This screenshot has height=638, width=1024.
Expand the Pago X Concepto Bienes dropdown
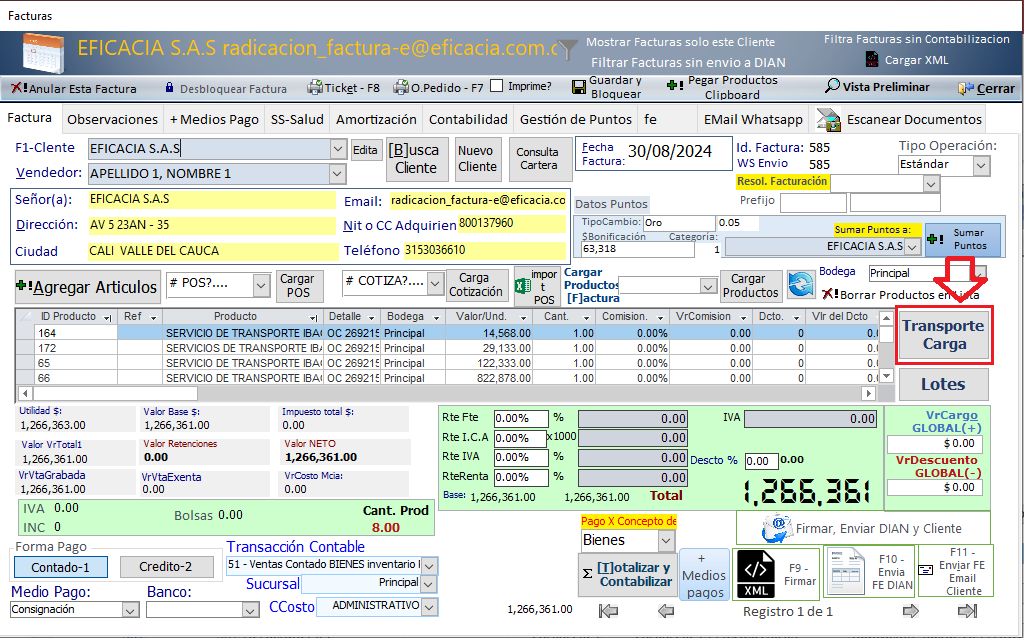666,541
